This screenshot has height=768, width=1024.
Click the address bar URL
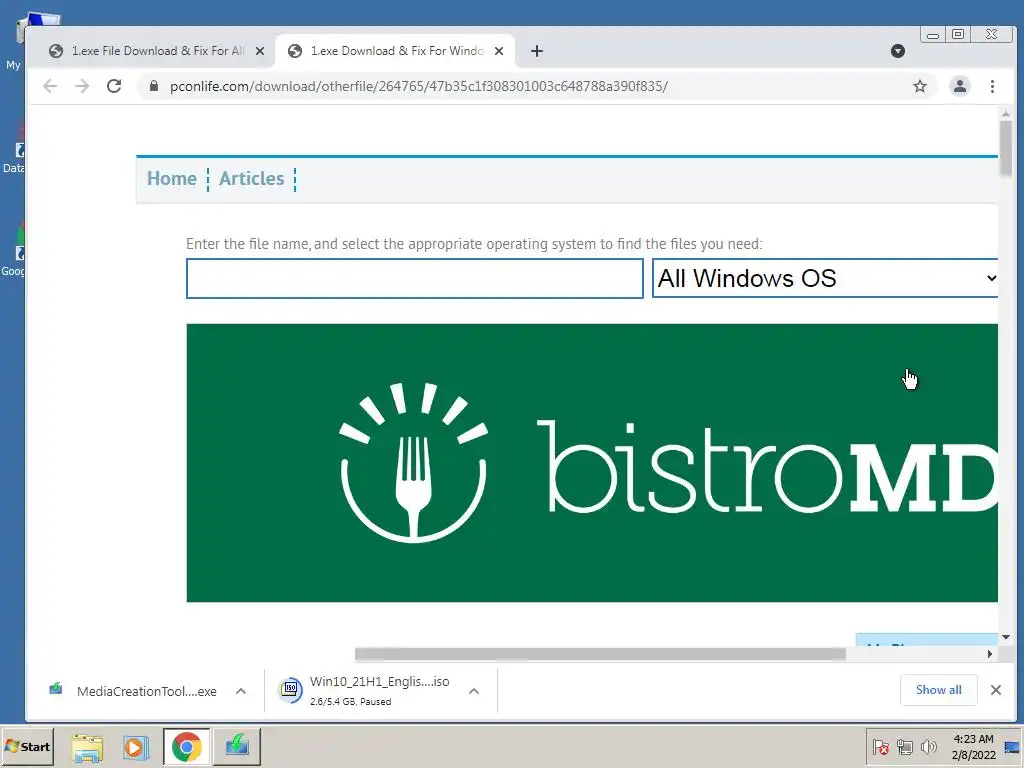coord(419,86)
